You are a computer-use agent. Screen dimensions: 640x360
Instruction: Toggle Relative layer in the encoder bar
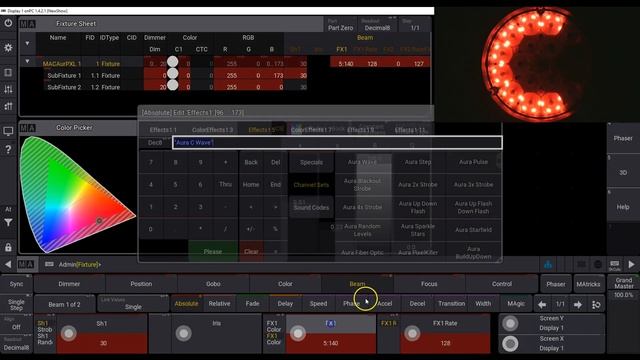pyautogui.click(x=219, y=304)
